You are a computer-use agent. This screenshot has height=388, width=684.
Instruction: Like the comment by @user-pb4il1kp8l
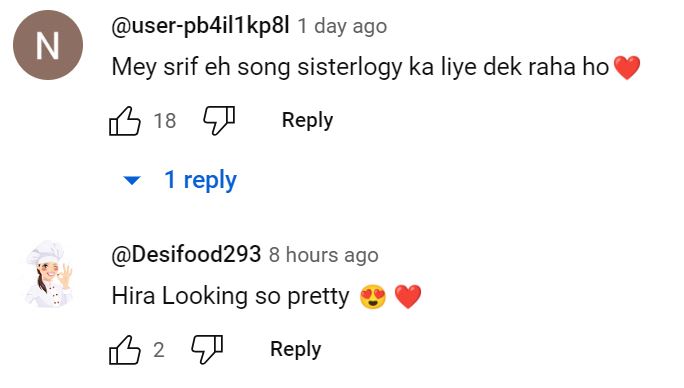[x=125, y=121]
